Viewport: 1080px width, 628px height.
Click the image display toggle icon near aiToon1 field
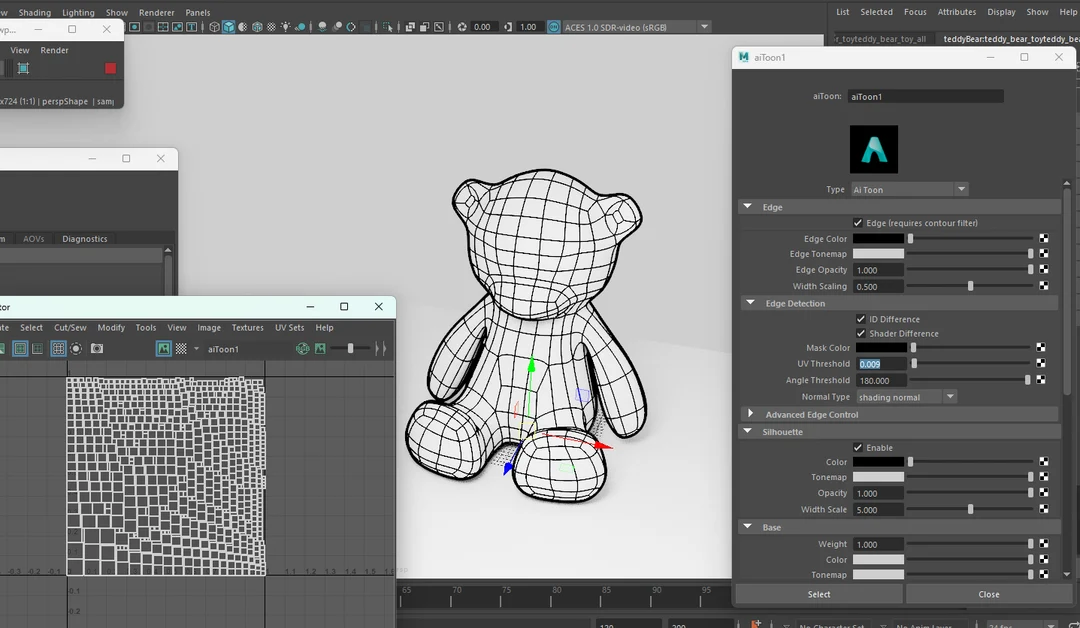coord(164,348)
